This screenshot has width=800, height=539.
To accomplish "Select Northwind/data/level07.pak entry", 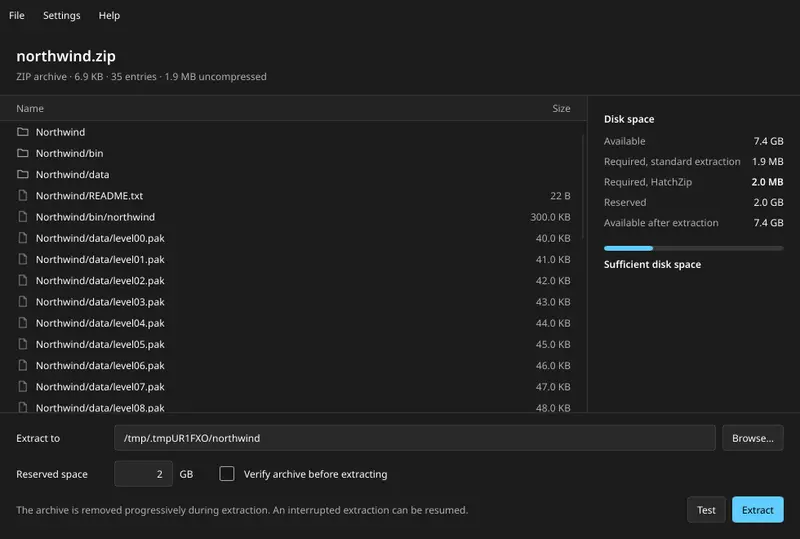I will click(x=293, y=387).
